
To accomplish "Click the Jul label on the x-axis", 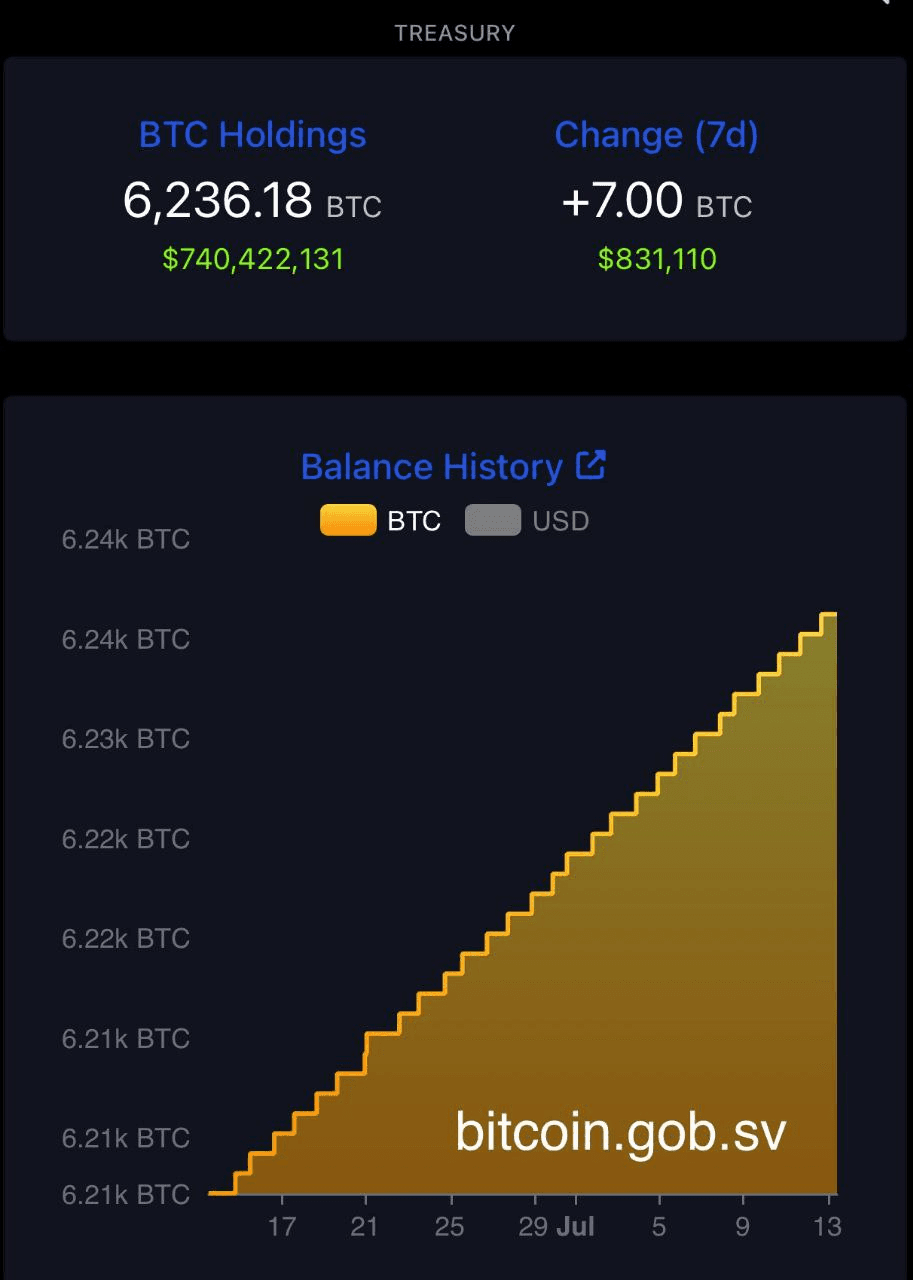I will pos(575,1226).
